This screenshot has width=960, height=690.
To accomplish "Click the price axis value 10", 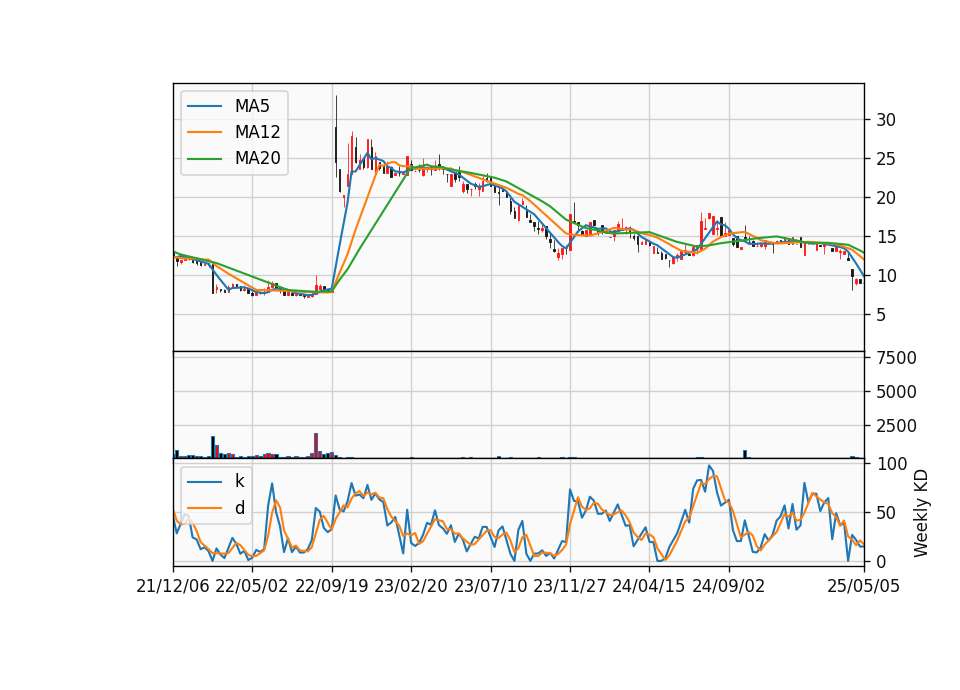I will pyautogui.click(x=886, y=276).
